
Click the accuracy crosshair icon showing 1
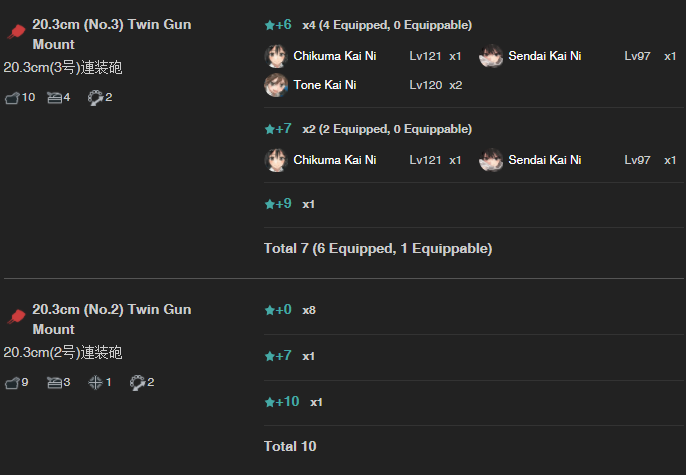95,382
